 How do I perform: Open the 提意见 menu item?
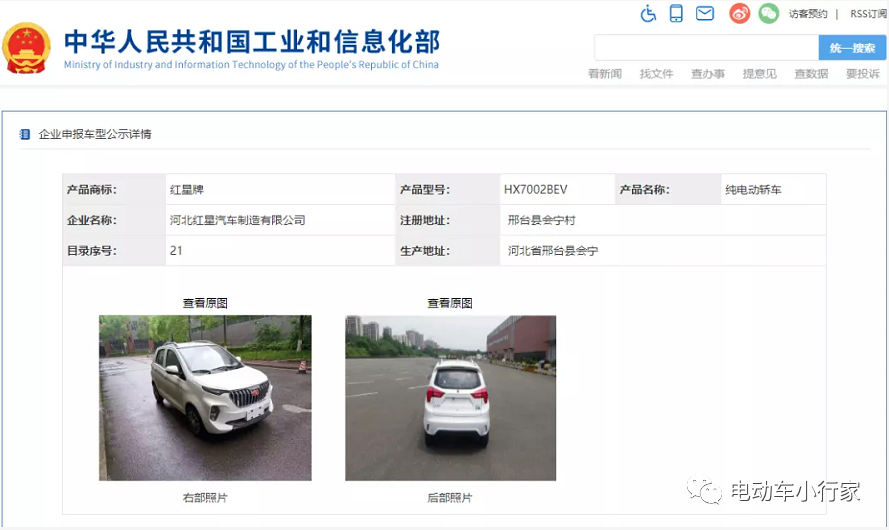pyautogui.click(x=760, y=74)
